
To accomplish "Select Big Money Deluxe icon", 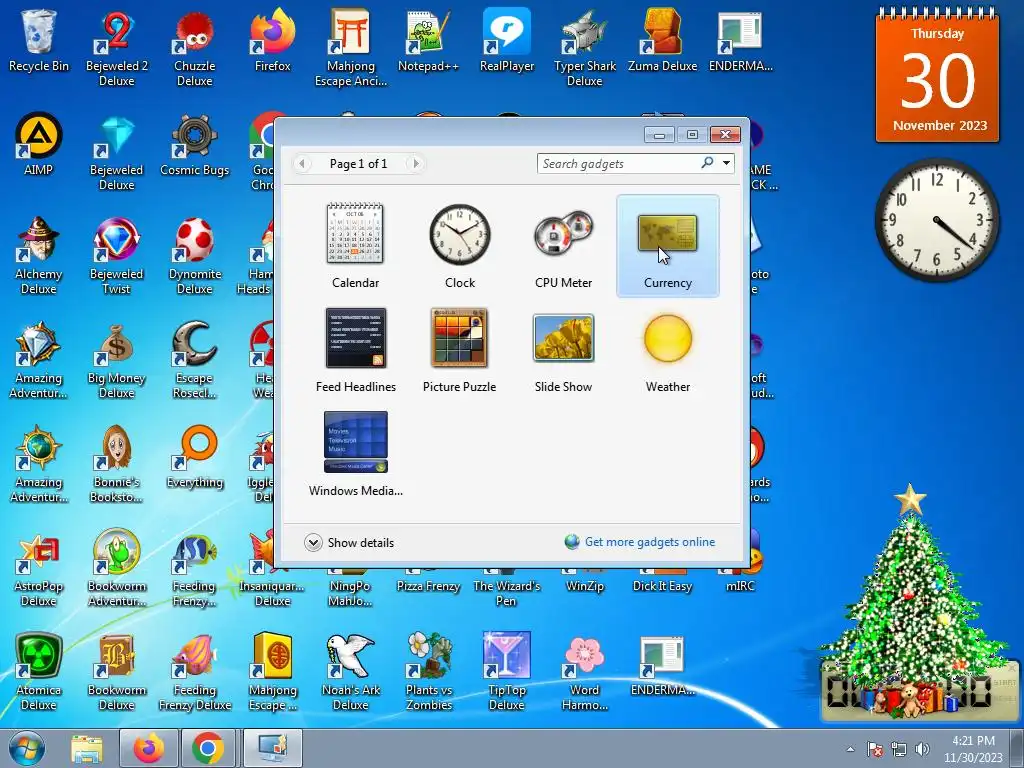I will tap(117, 360).
